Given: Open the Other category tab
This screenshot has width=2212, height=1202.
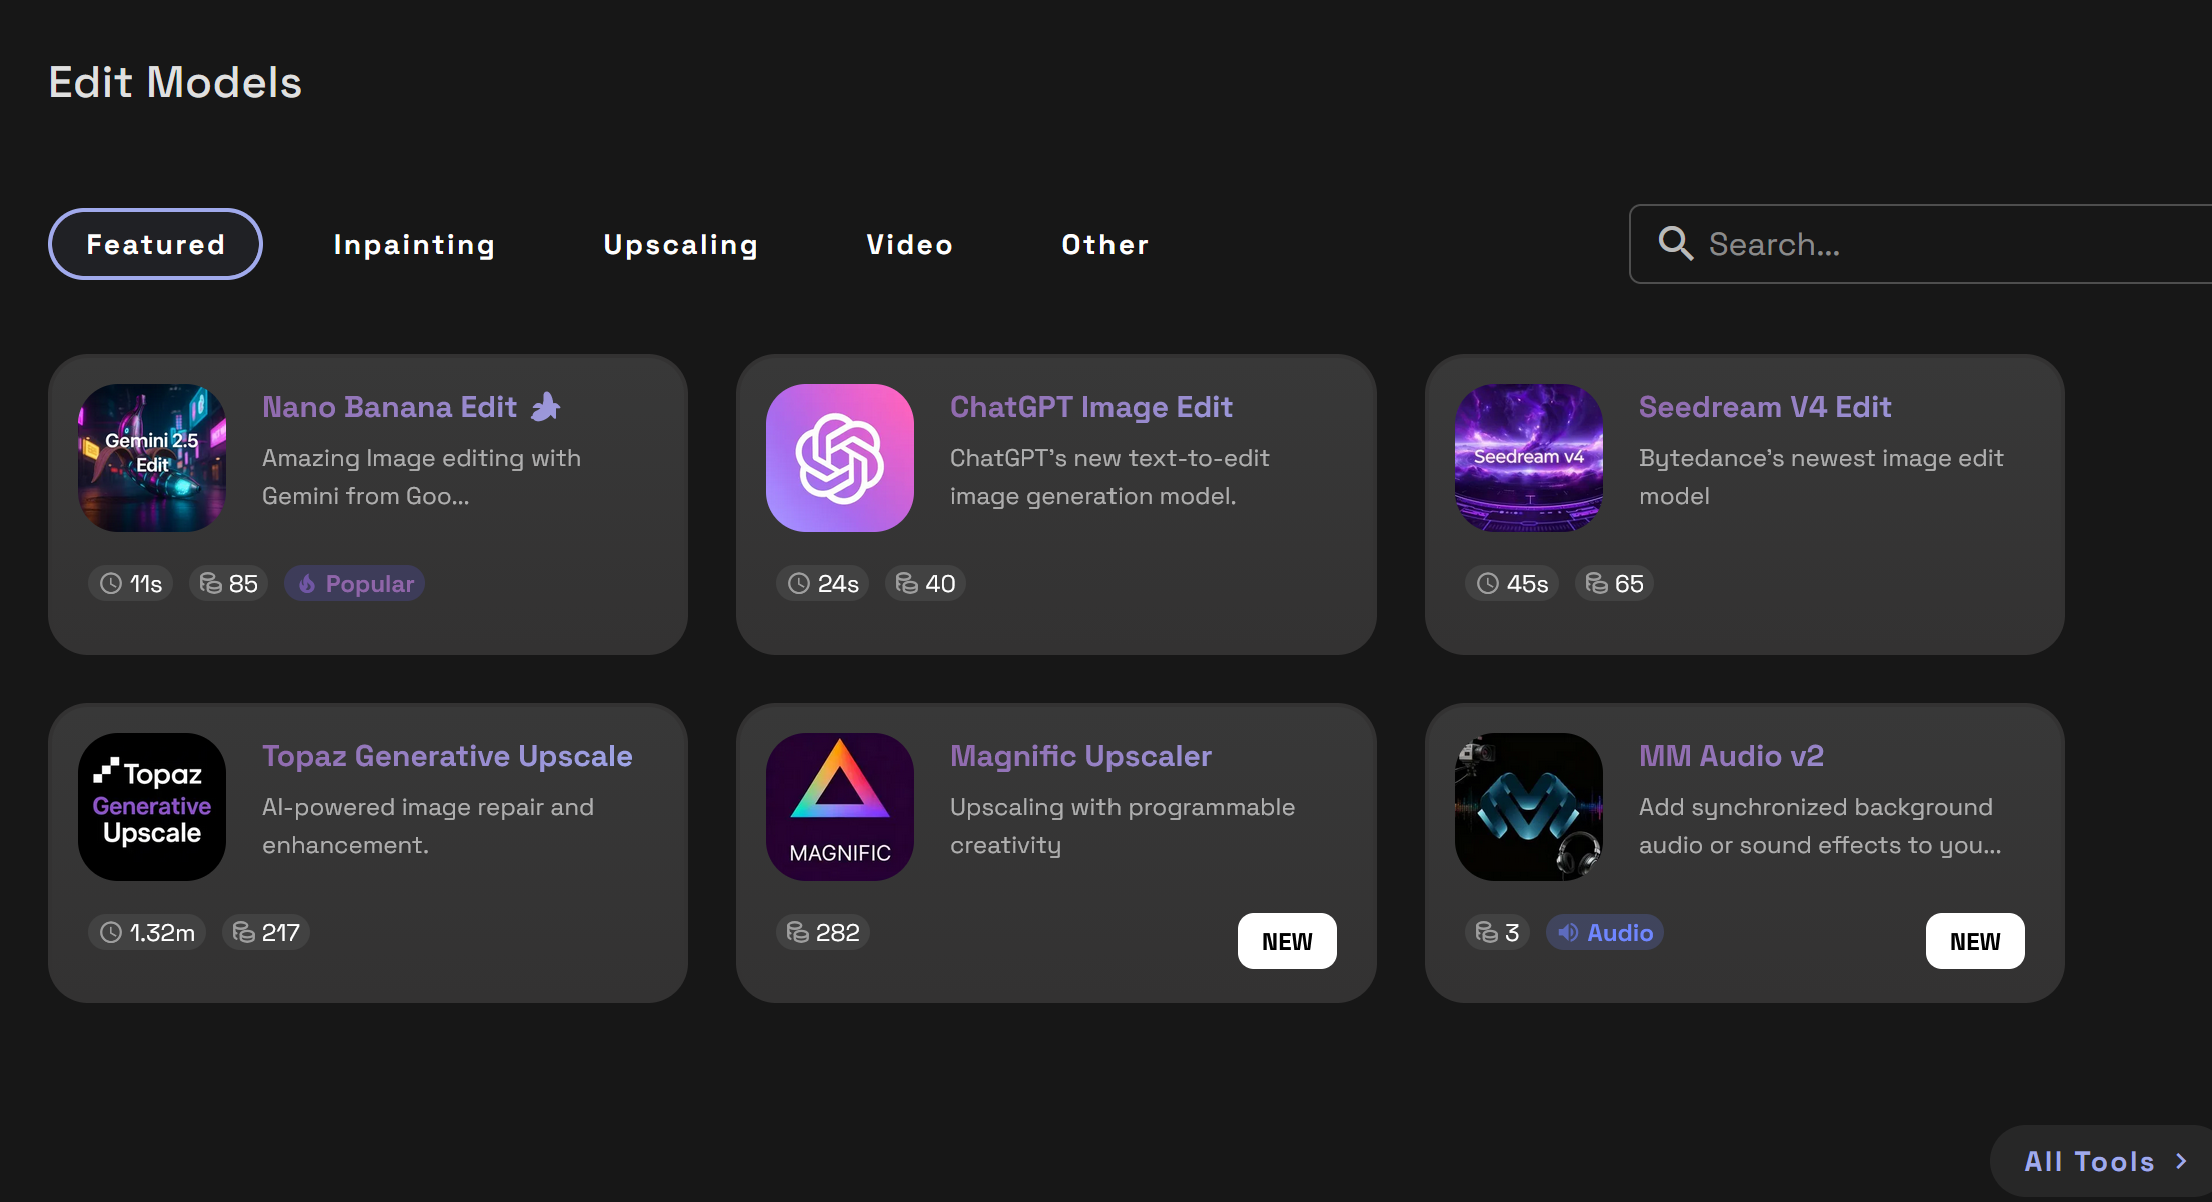Looking at the screenshot, I should [x=1105, y=244].
